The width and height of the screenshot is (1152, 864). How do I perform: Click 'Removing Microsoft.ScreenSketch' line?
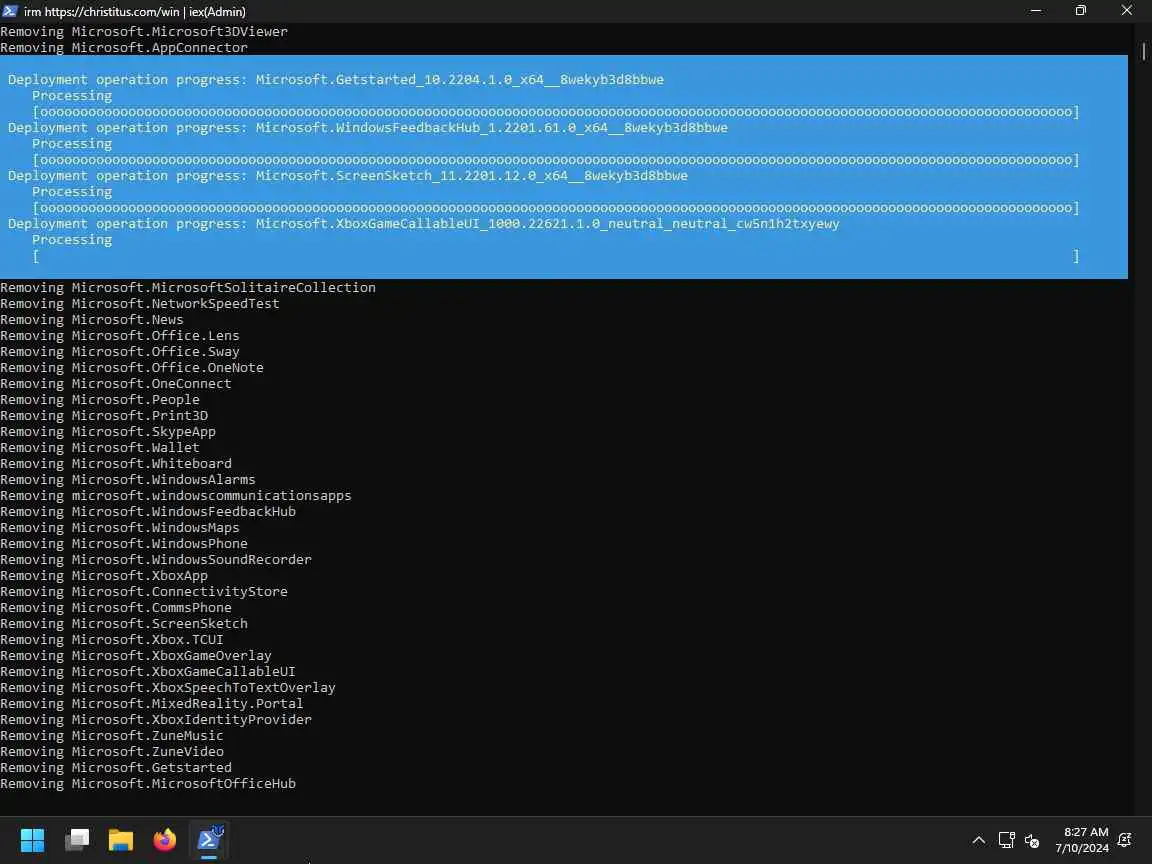[124, 623]
